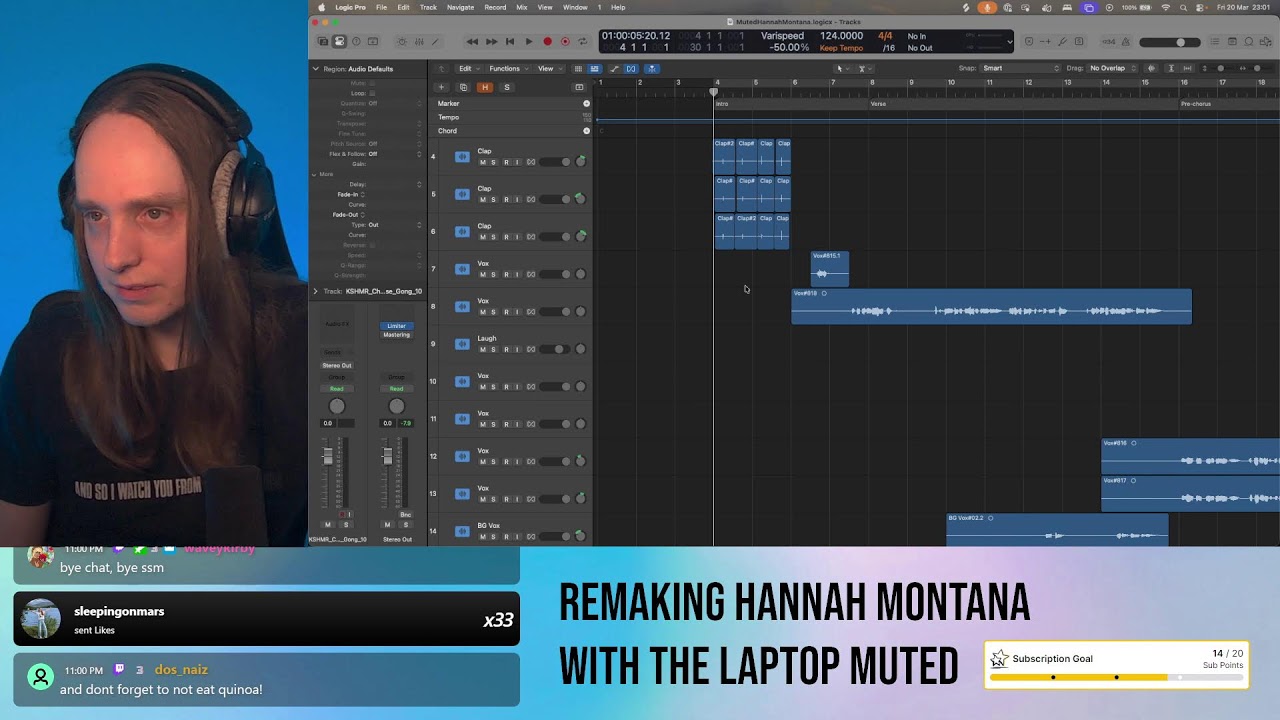The height and width of the screenshot is (720, 1280).
Task: Mute the Laugh track
Action: (483, 349)
